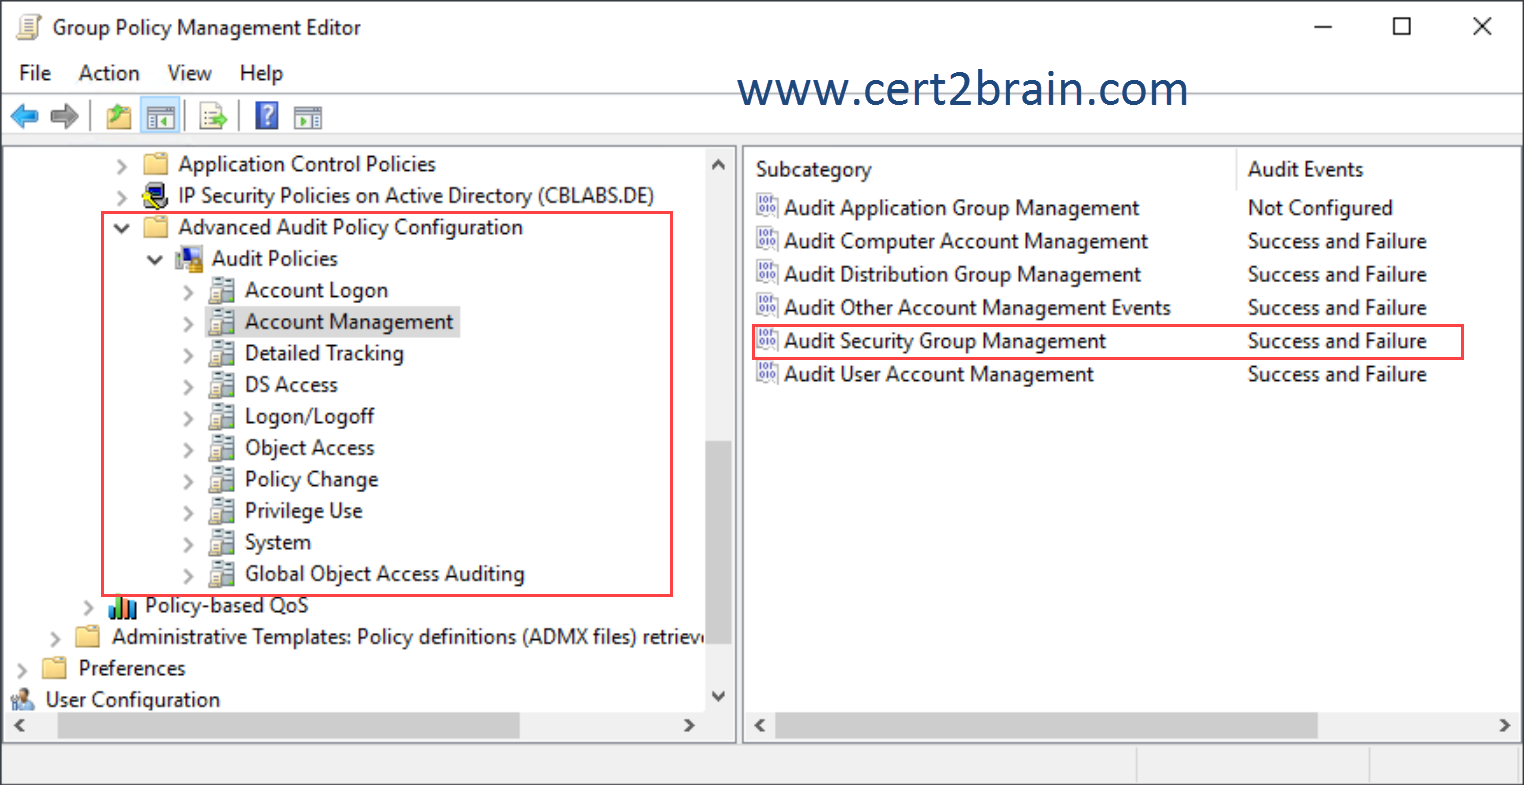Viewport: 1524px width, 785px height.
Task: Click the Account Logon category icon
Action: tap(221, 290)
